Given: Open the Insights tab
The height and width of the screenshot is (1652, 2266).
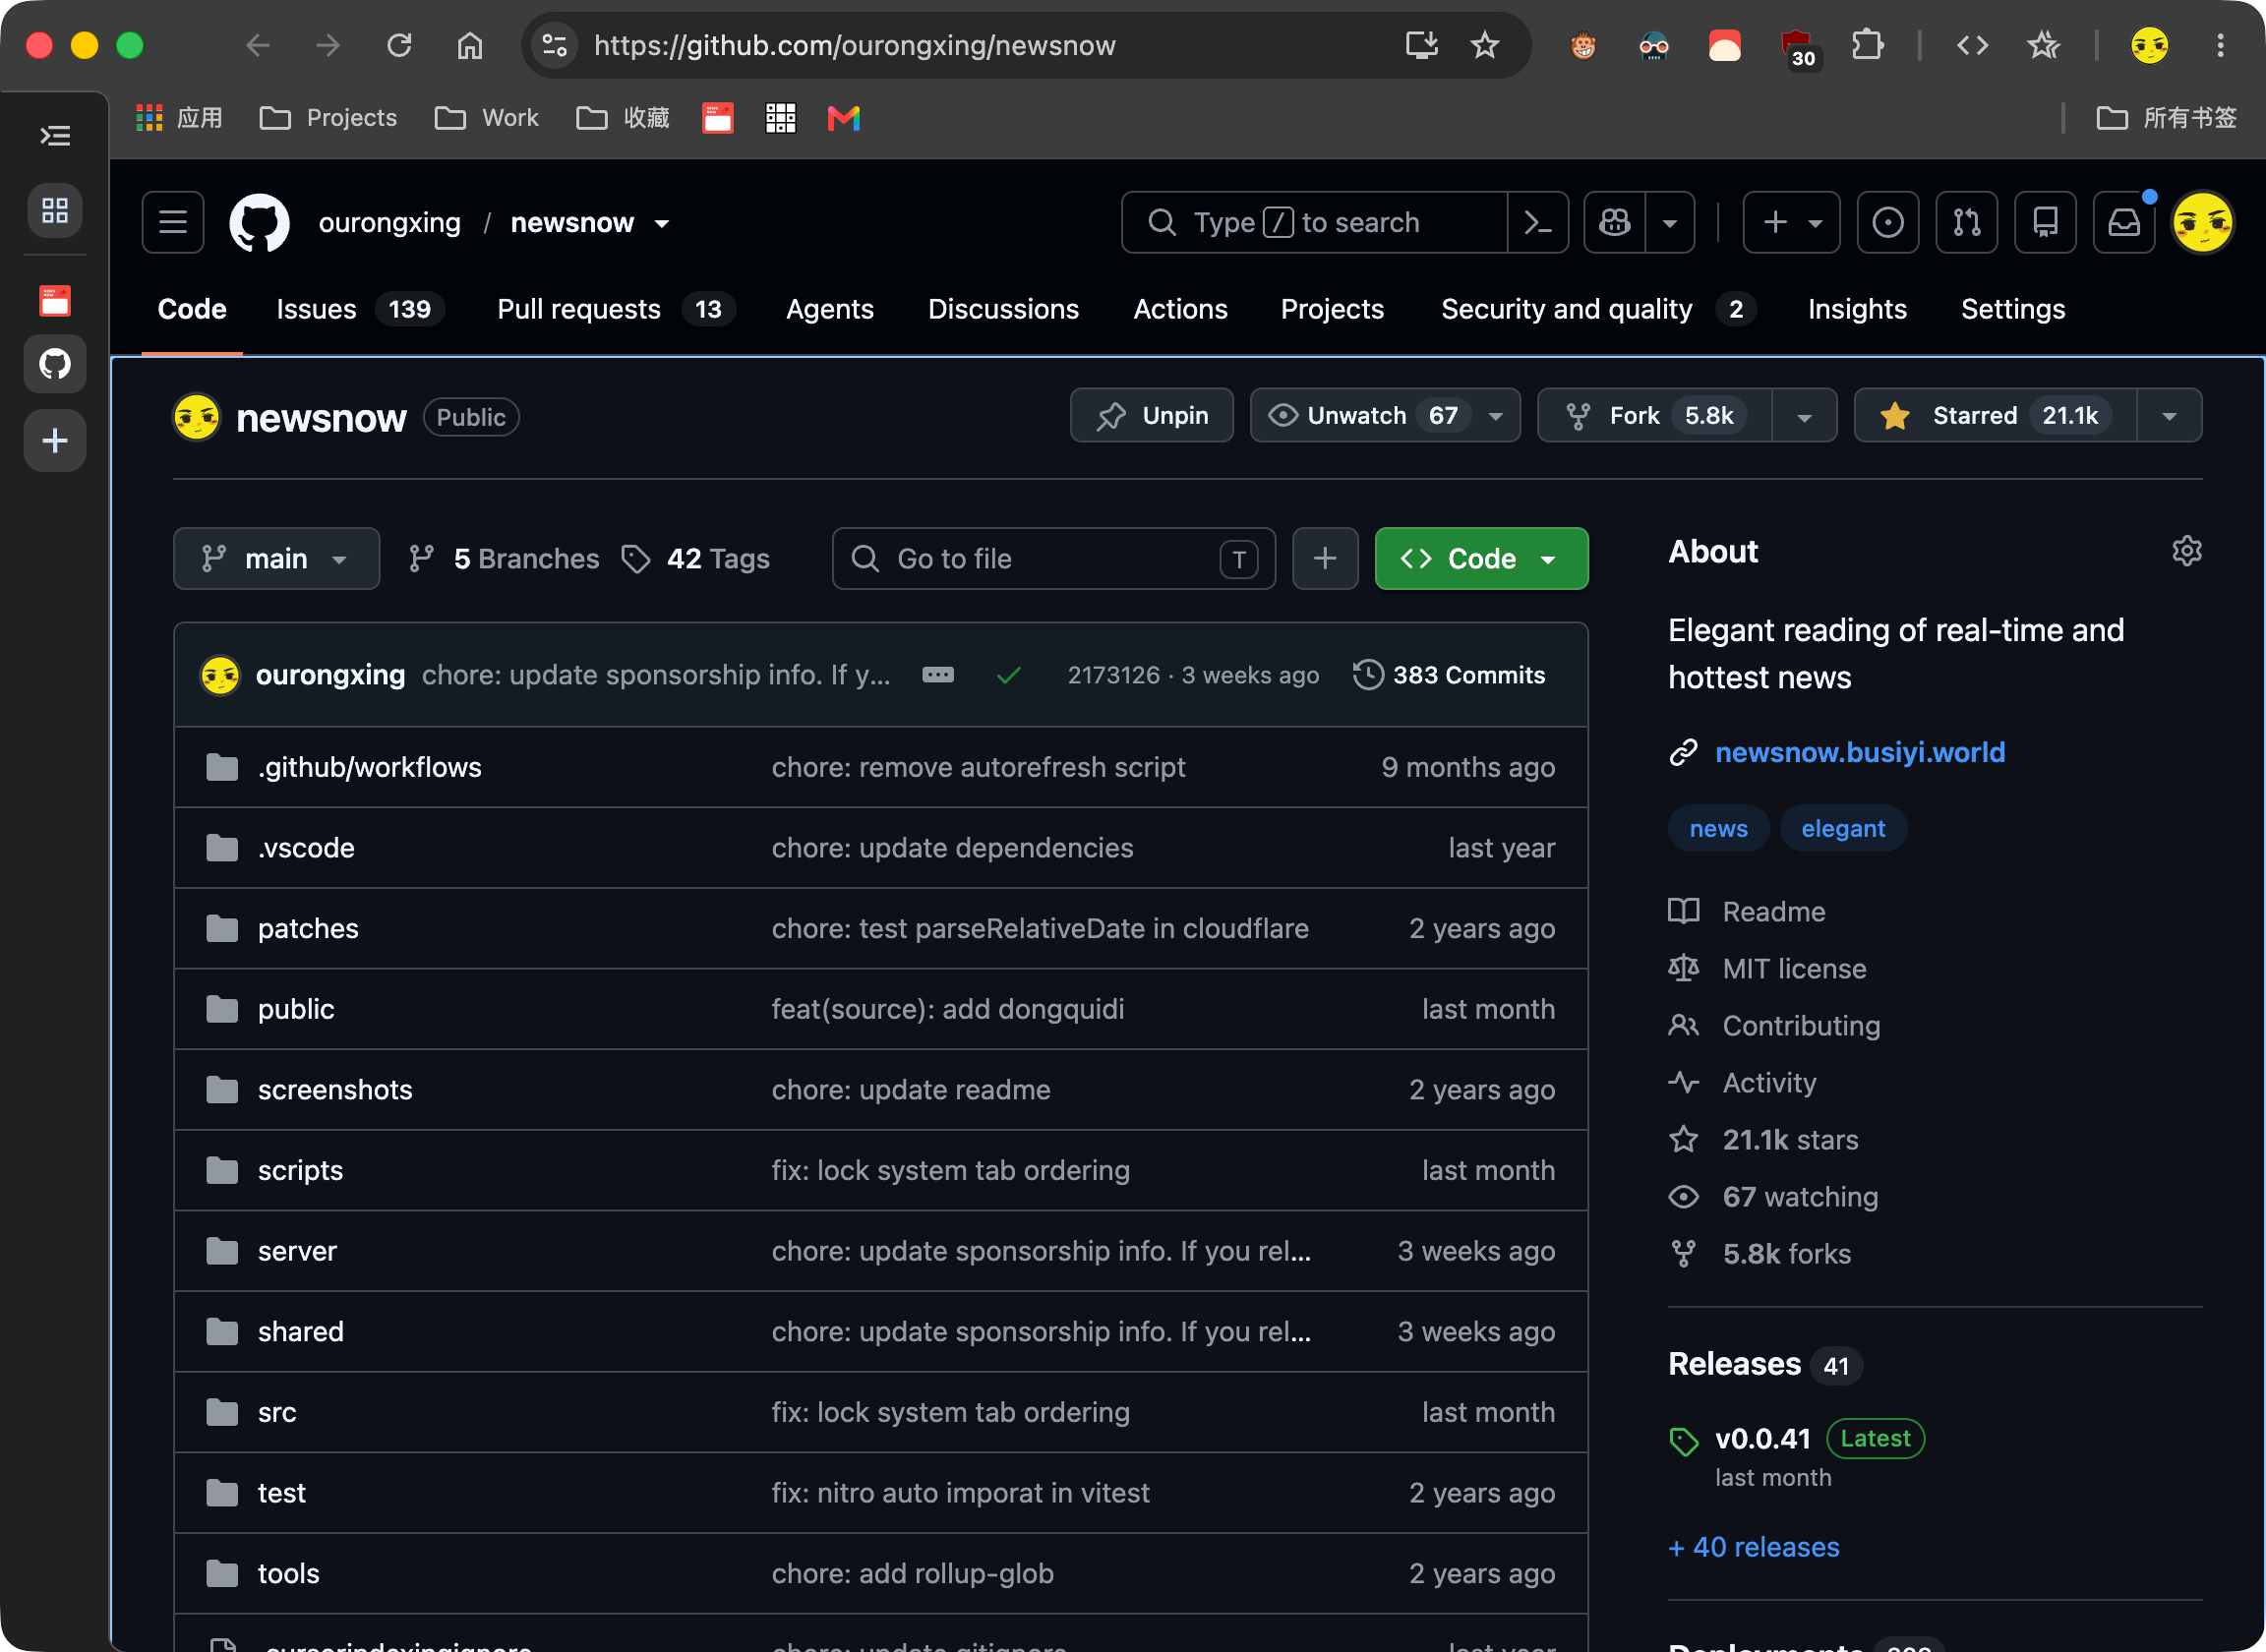Looking at the screenshot, I should [1857, 309].
